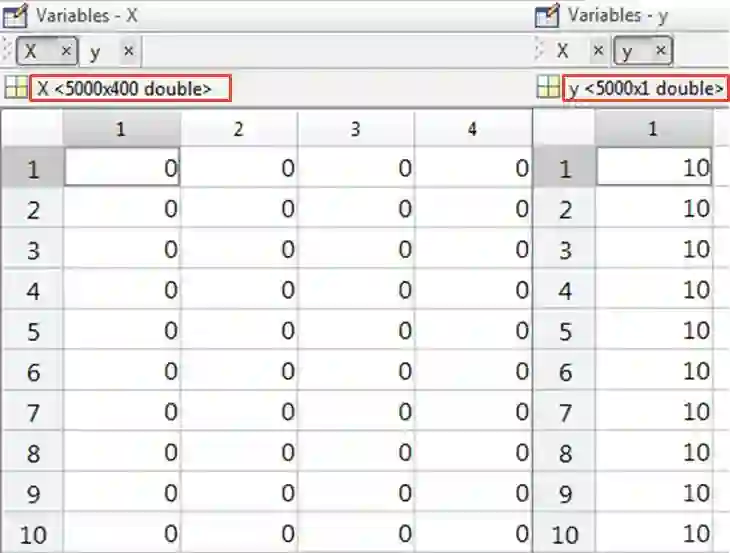Click cell row 1 column 1 in X table
Image resolution: width=730 pixels, height=553 pixels.
122,167
